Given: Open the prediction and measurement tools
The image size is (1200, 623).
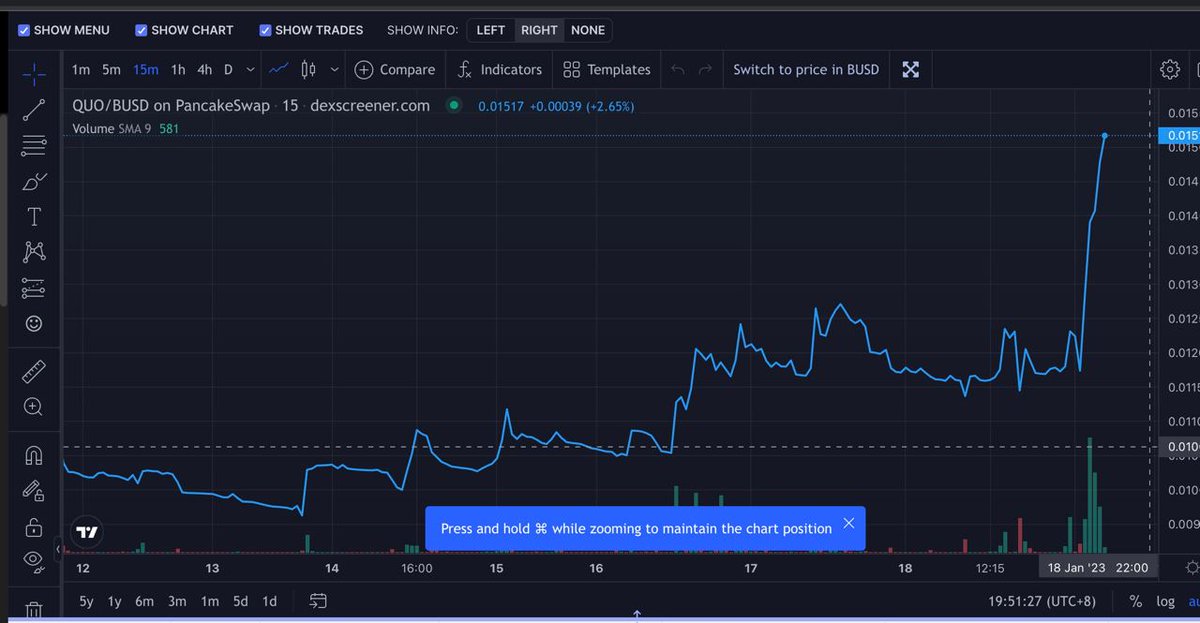Looking at the screenshot, I should coord(34,288).
